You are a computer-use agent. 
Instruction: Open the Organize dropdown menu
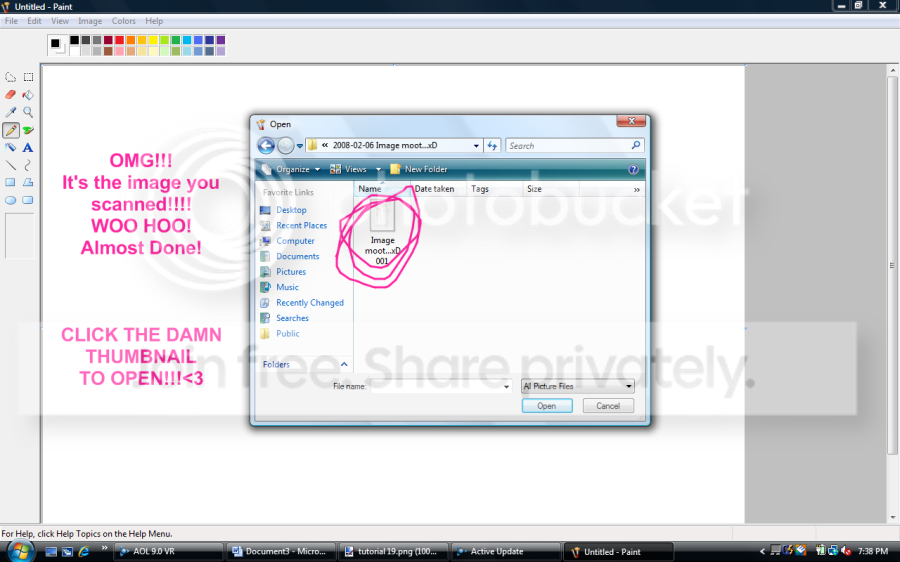(x=291, y=169)
